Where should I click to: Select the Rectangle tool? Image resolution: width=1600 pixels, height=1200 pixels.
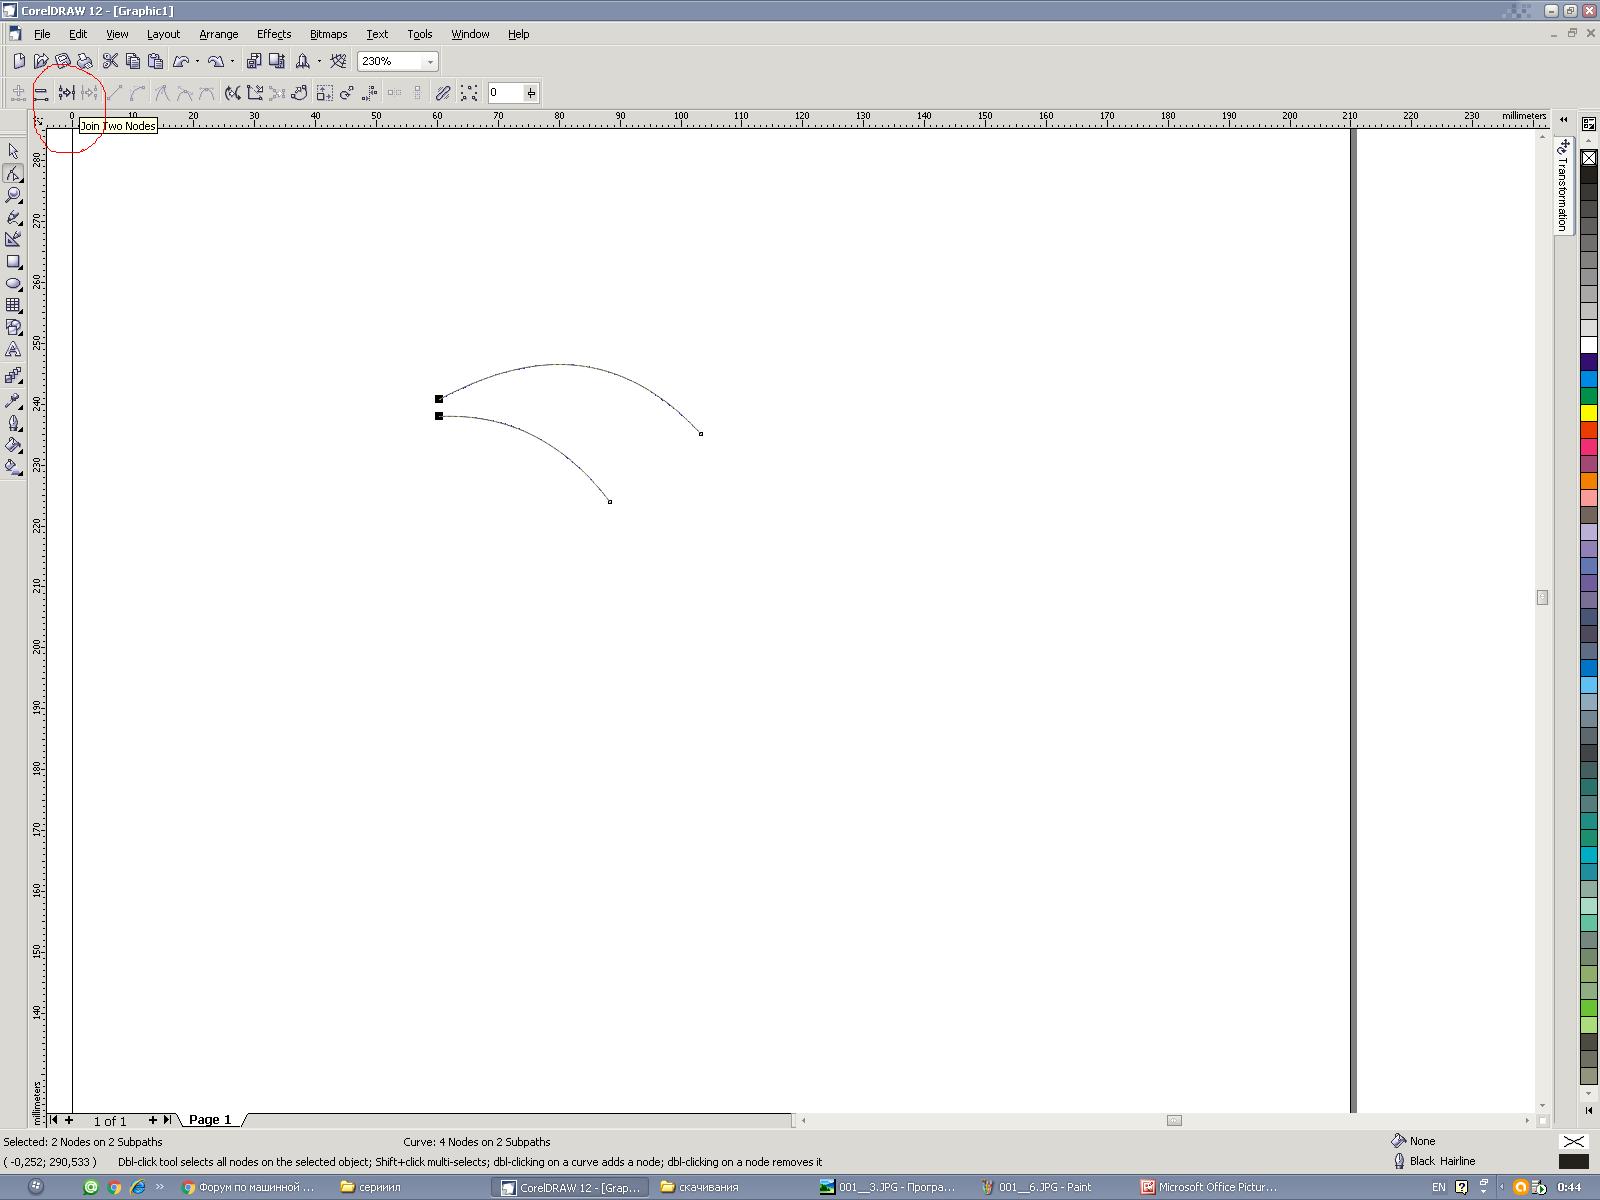click(14, 261)
